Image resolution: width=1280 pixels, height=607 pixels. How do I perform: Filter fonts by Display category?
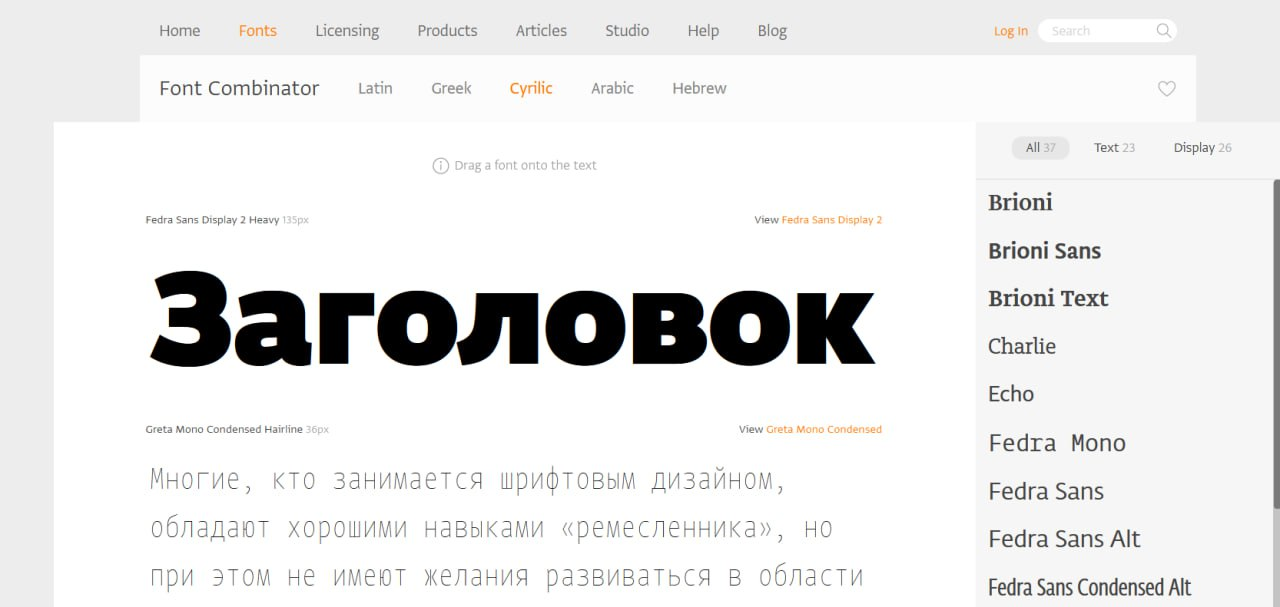pos(1202,148)
